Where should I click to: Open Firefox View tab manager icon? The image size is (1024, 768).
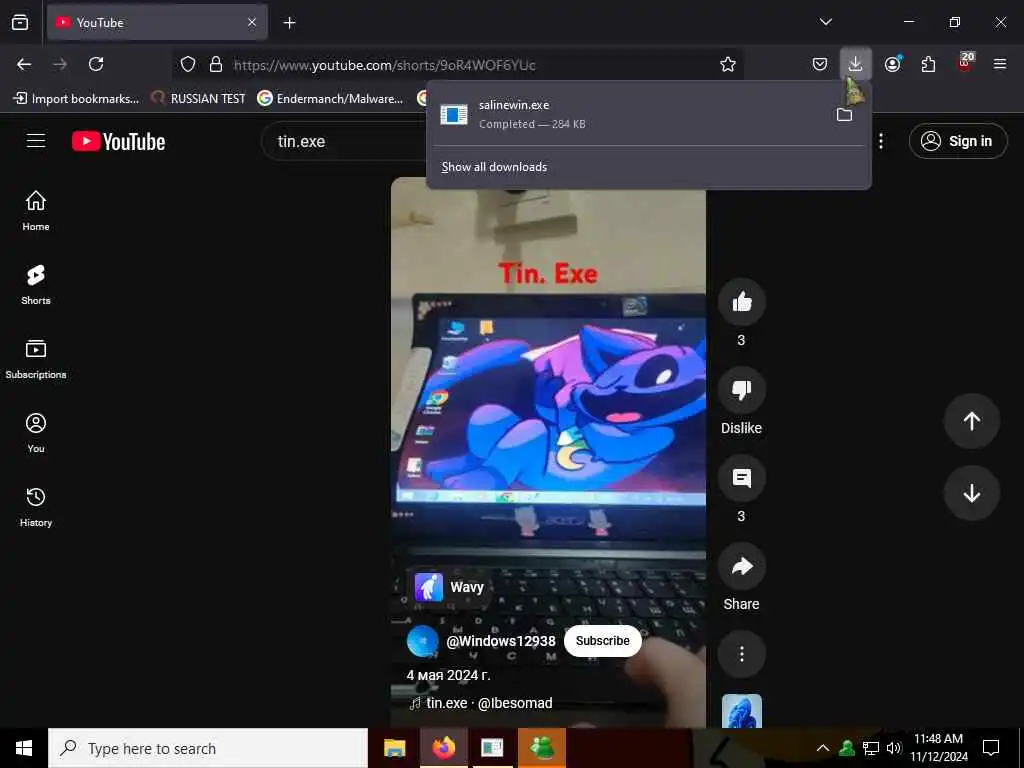click(20, 22)
